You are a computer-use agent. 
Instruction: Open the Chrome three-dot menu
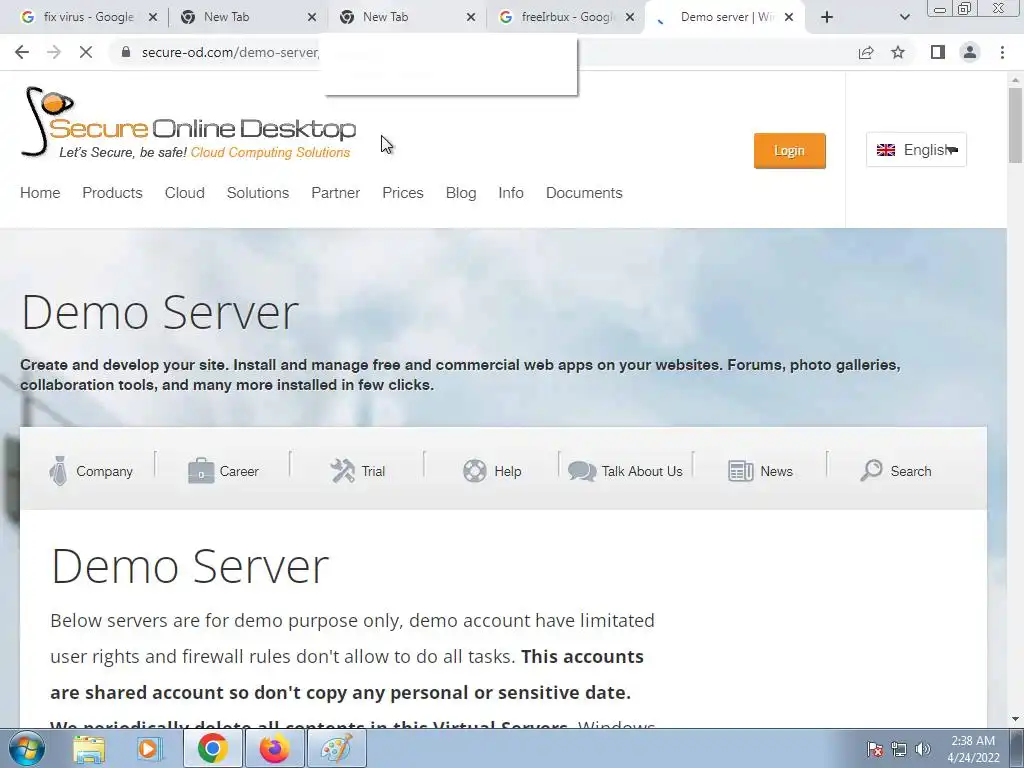pyautogui.click(x=1002, y=52)
